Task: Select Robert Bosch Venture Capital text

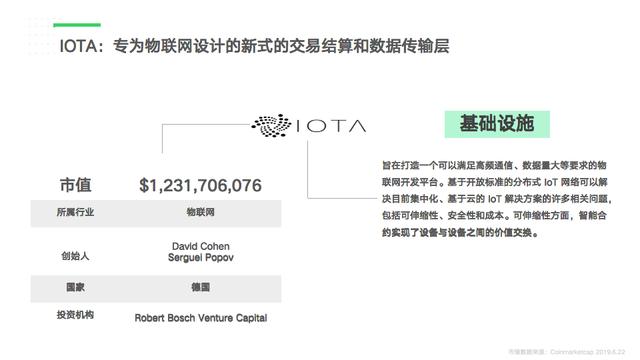Action: pyautogui.click(x=201, y=318)
